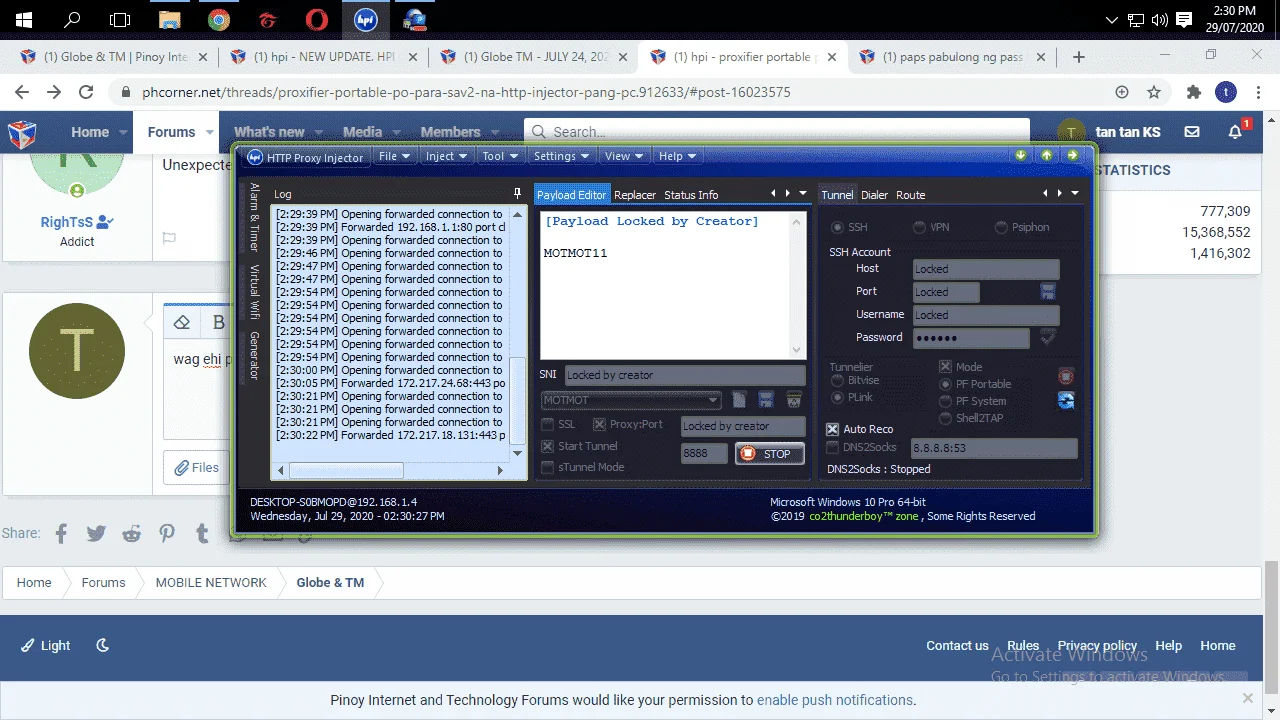Switch to the Dialer tab
Viewport: 1280px width, 720px height.
tap(874, 195)
